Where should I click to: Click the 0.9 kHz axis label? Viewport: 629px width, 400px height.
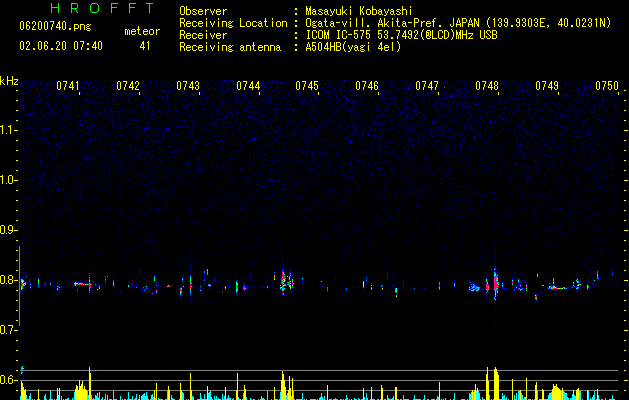8,230
